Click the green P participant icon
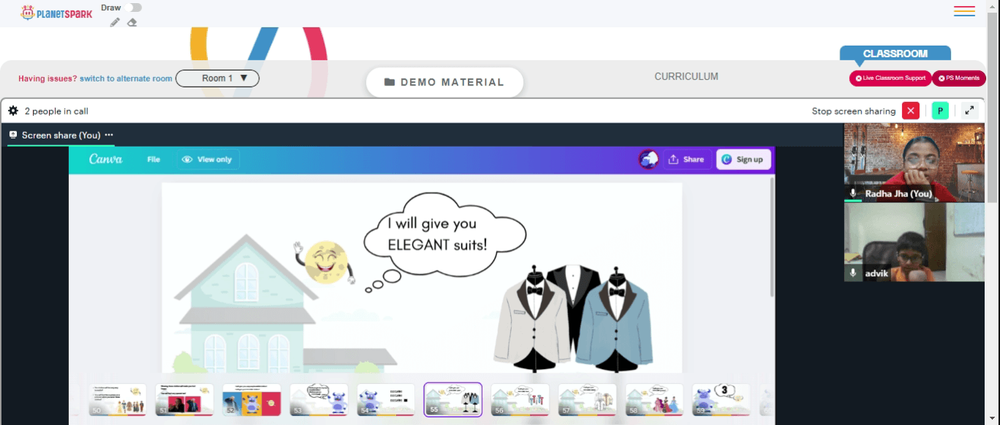The width and height of the screenshot is (1000, 425). click(940, 111)
